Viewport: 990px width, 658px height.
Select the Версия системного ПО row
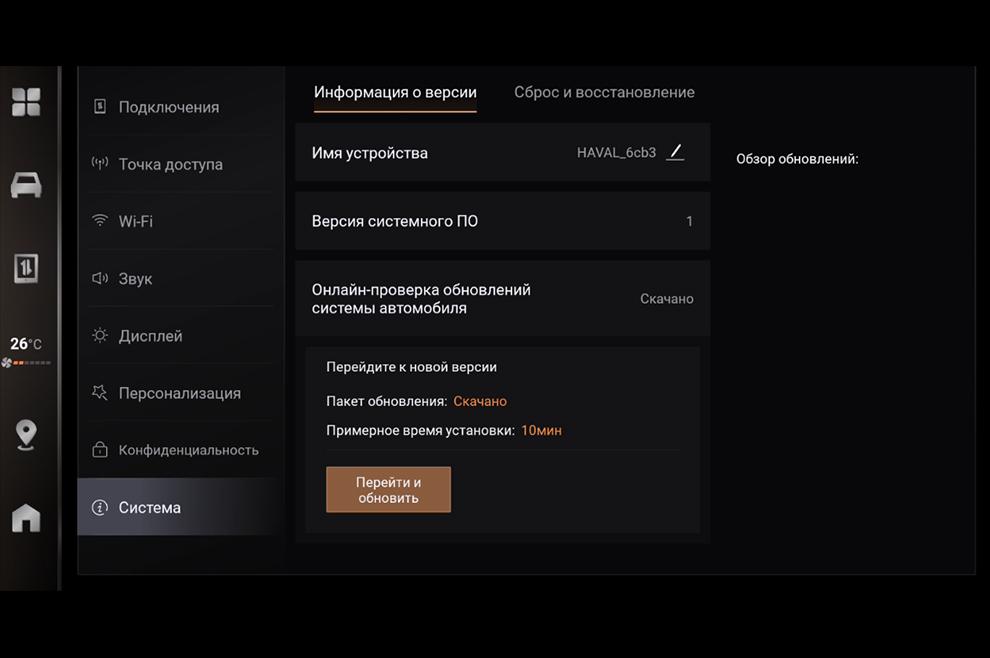tap(503, 221)
